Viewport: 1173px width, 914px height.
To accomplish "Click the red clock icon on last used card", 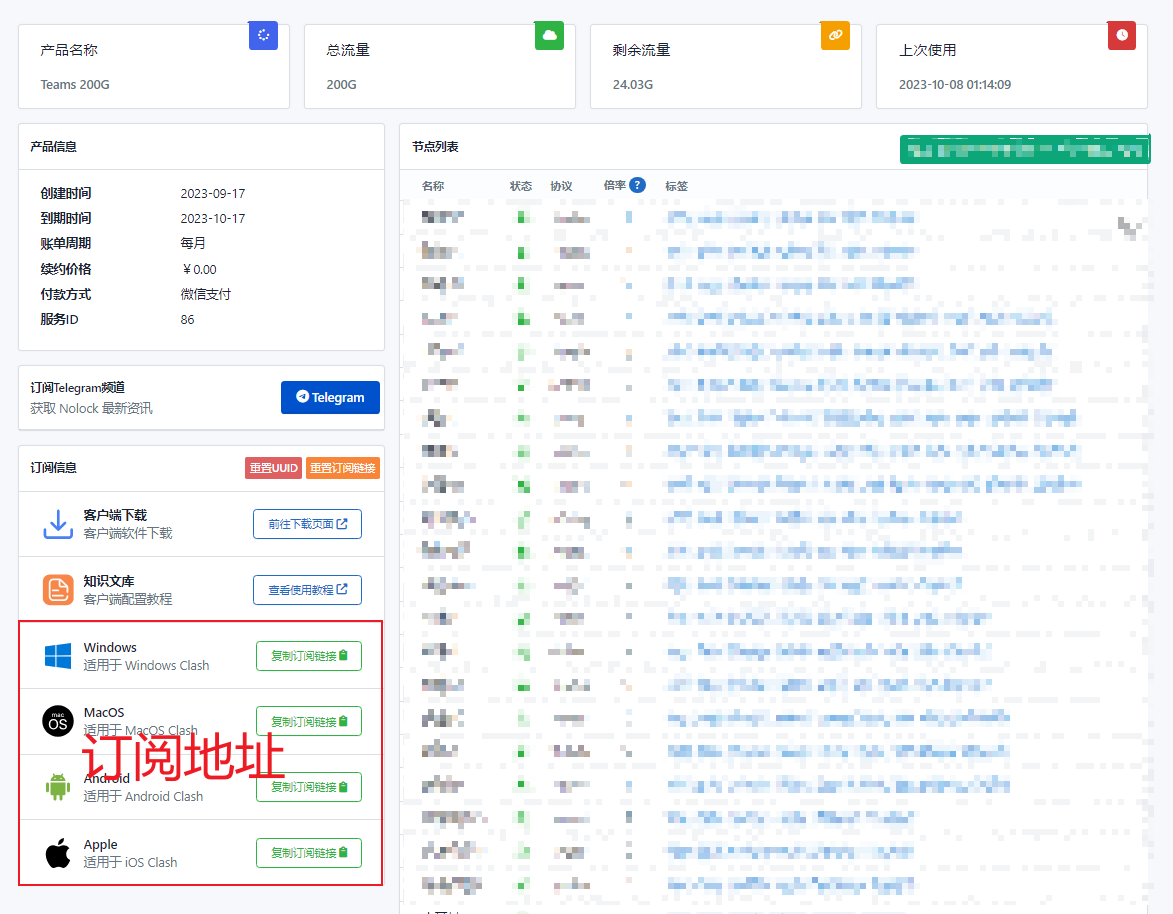I will pos(1122,35).
